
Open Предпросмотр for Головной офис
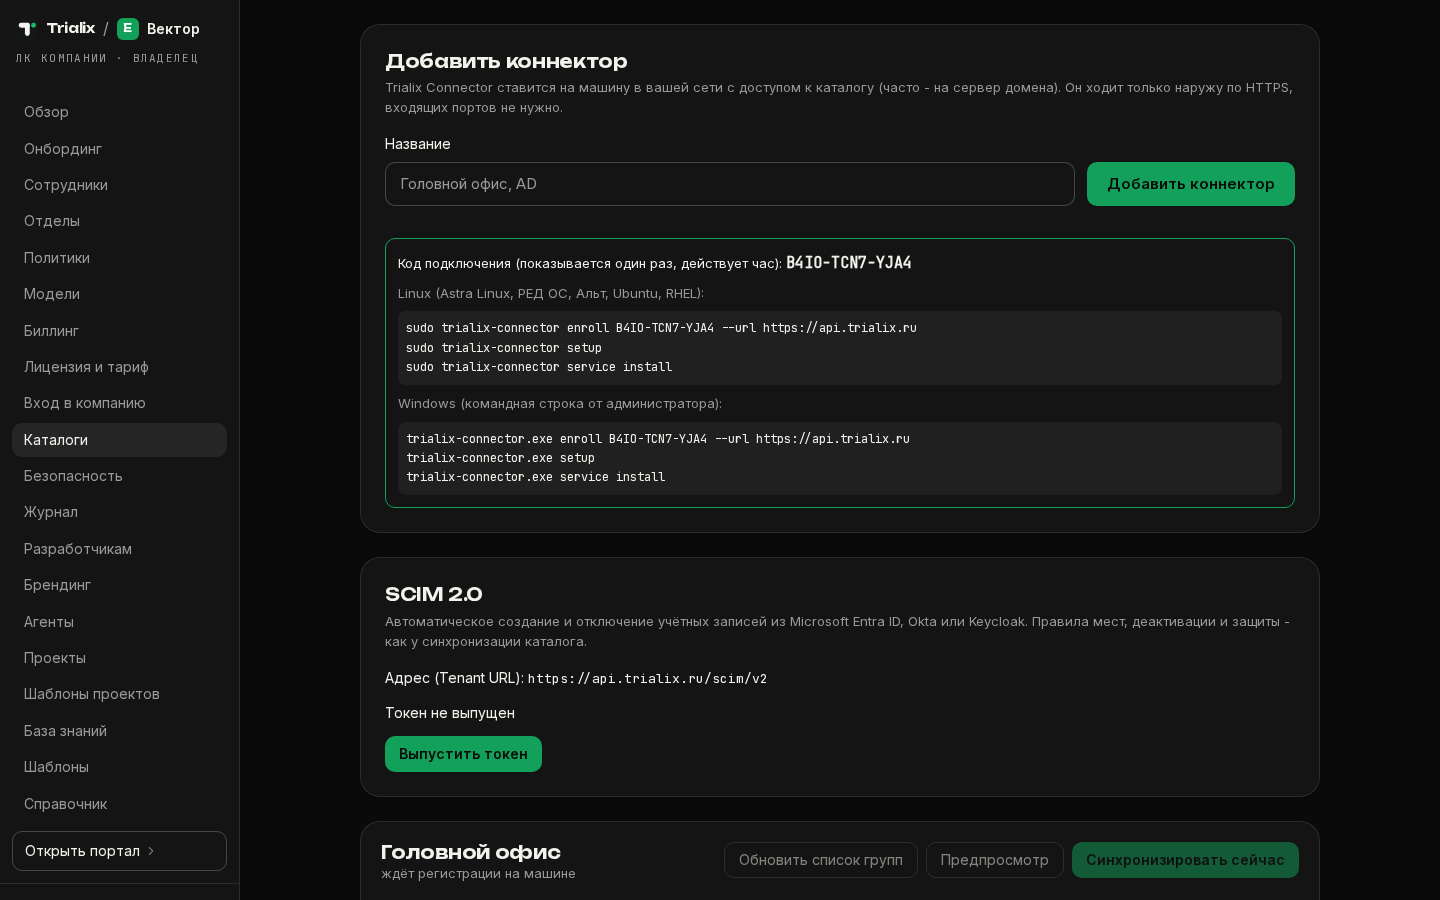tap(995, 860)
